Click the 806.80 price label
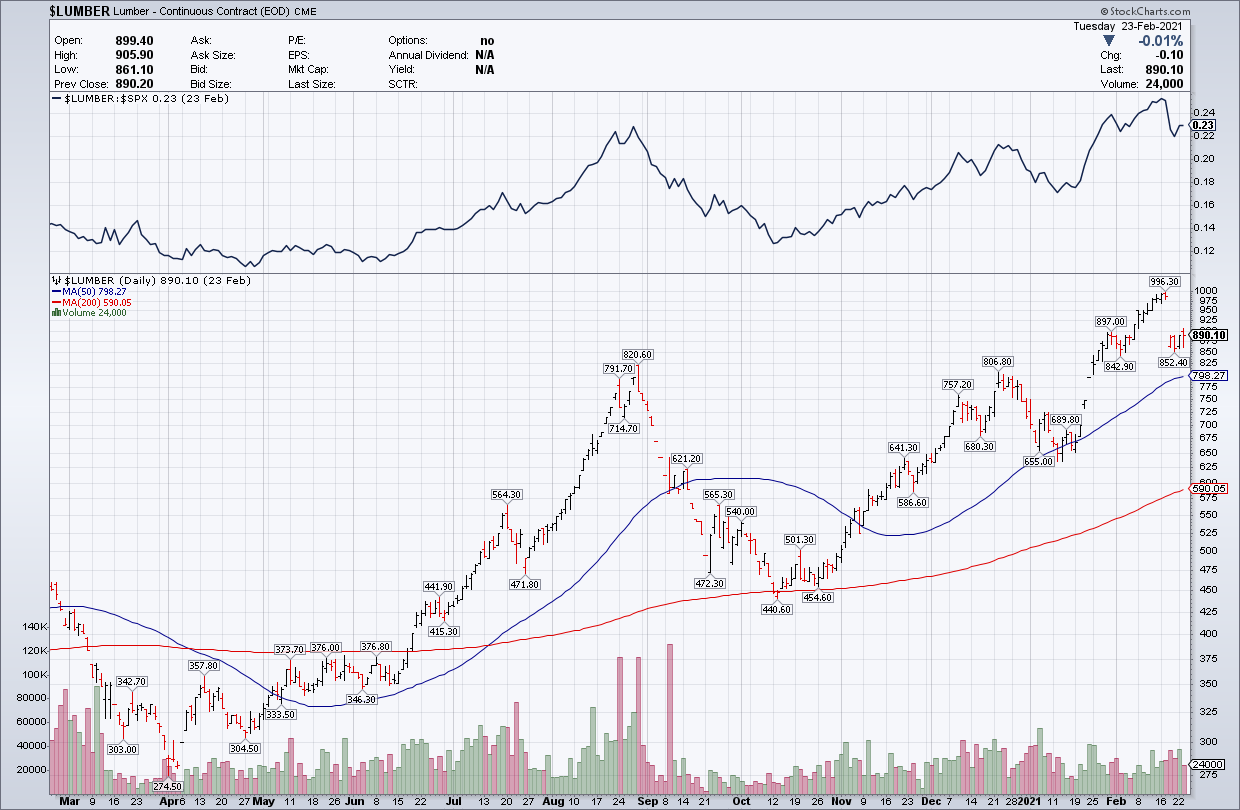 (x=998, y=361)
